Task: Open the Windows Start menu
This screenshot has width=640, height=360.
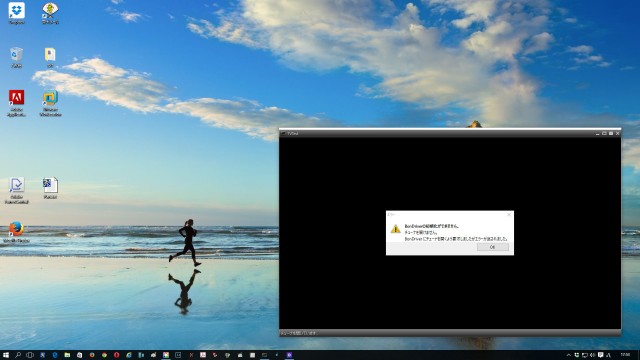Action: 6,355
